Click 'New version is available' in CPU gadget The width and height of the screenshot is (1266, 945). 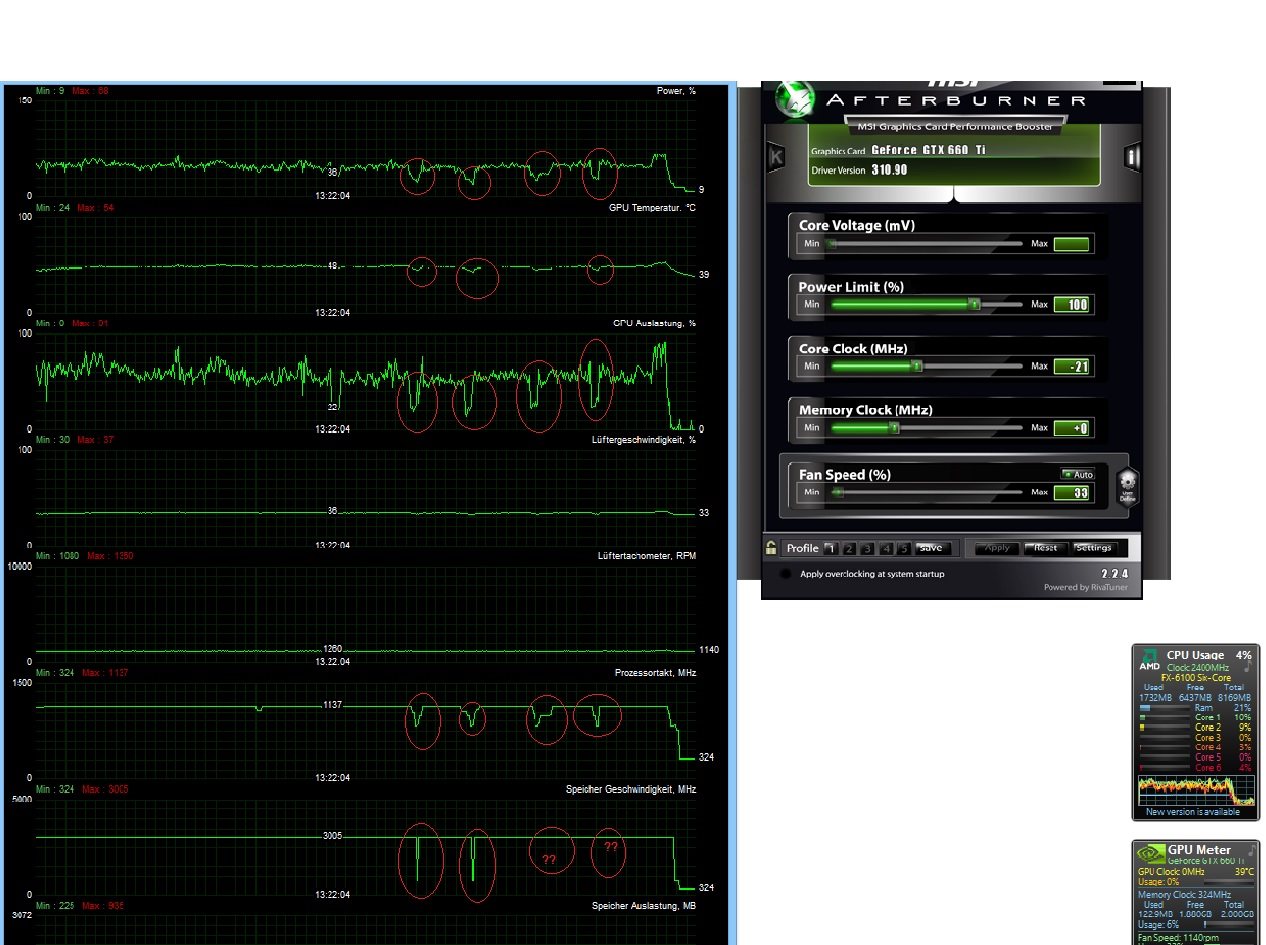point(1192,812)
